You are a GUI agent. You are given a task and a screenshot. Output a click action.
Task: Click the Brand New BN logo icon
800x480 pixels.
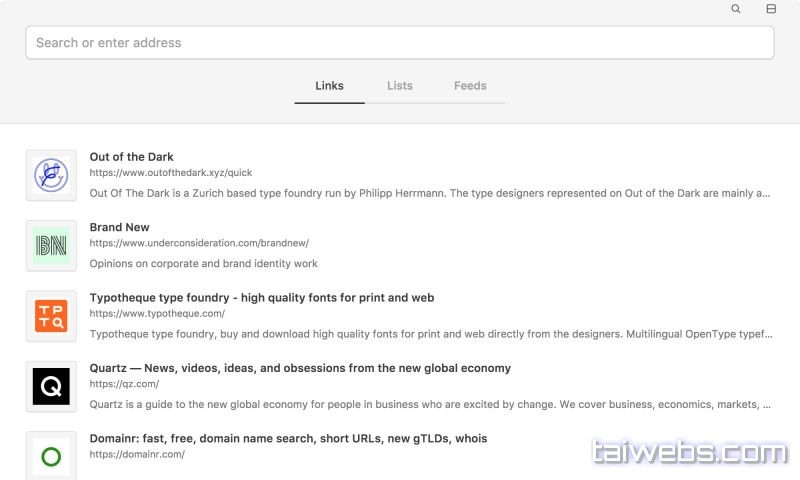[51, 246]
